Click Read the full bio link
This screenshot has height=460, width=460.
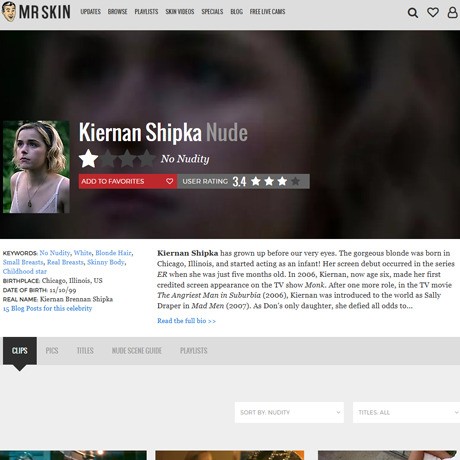click(x=186, y=321)
